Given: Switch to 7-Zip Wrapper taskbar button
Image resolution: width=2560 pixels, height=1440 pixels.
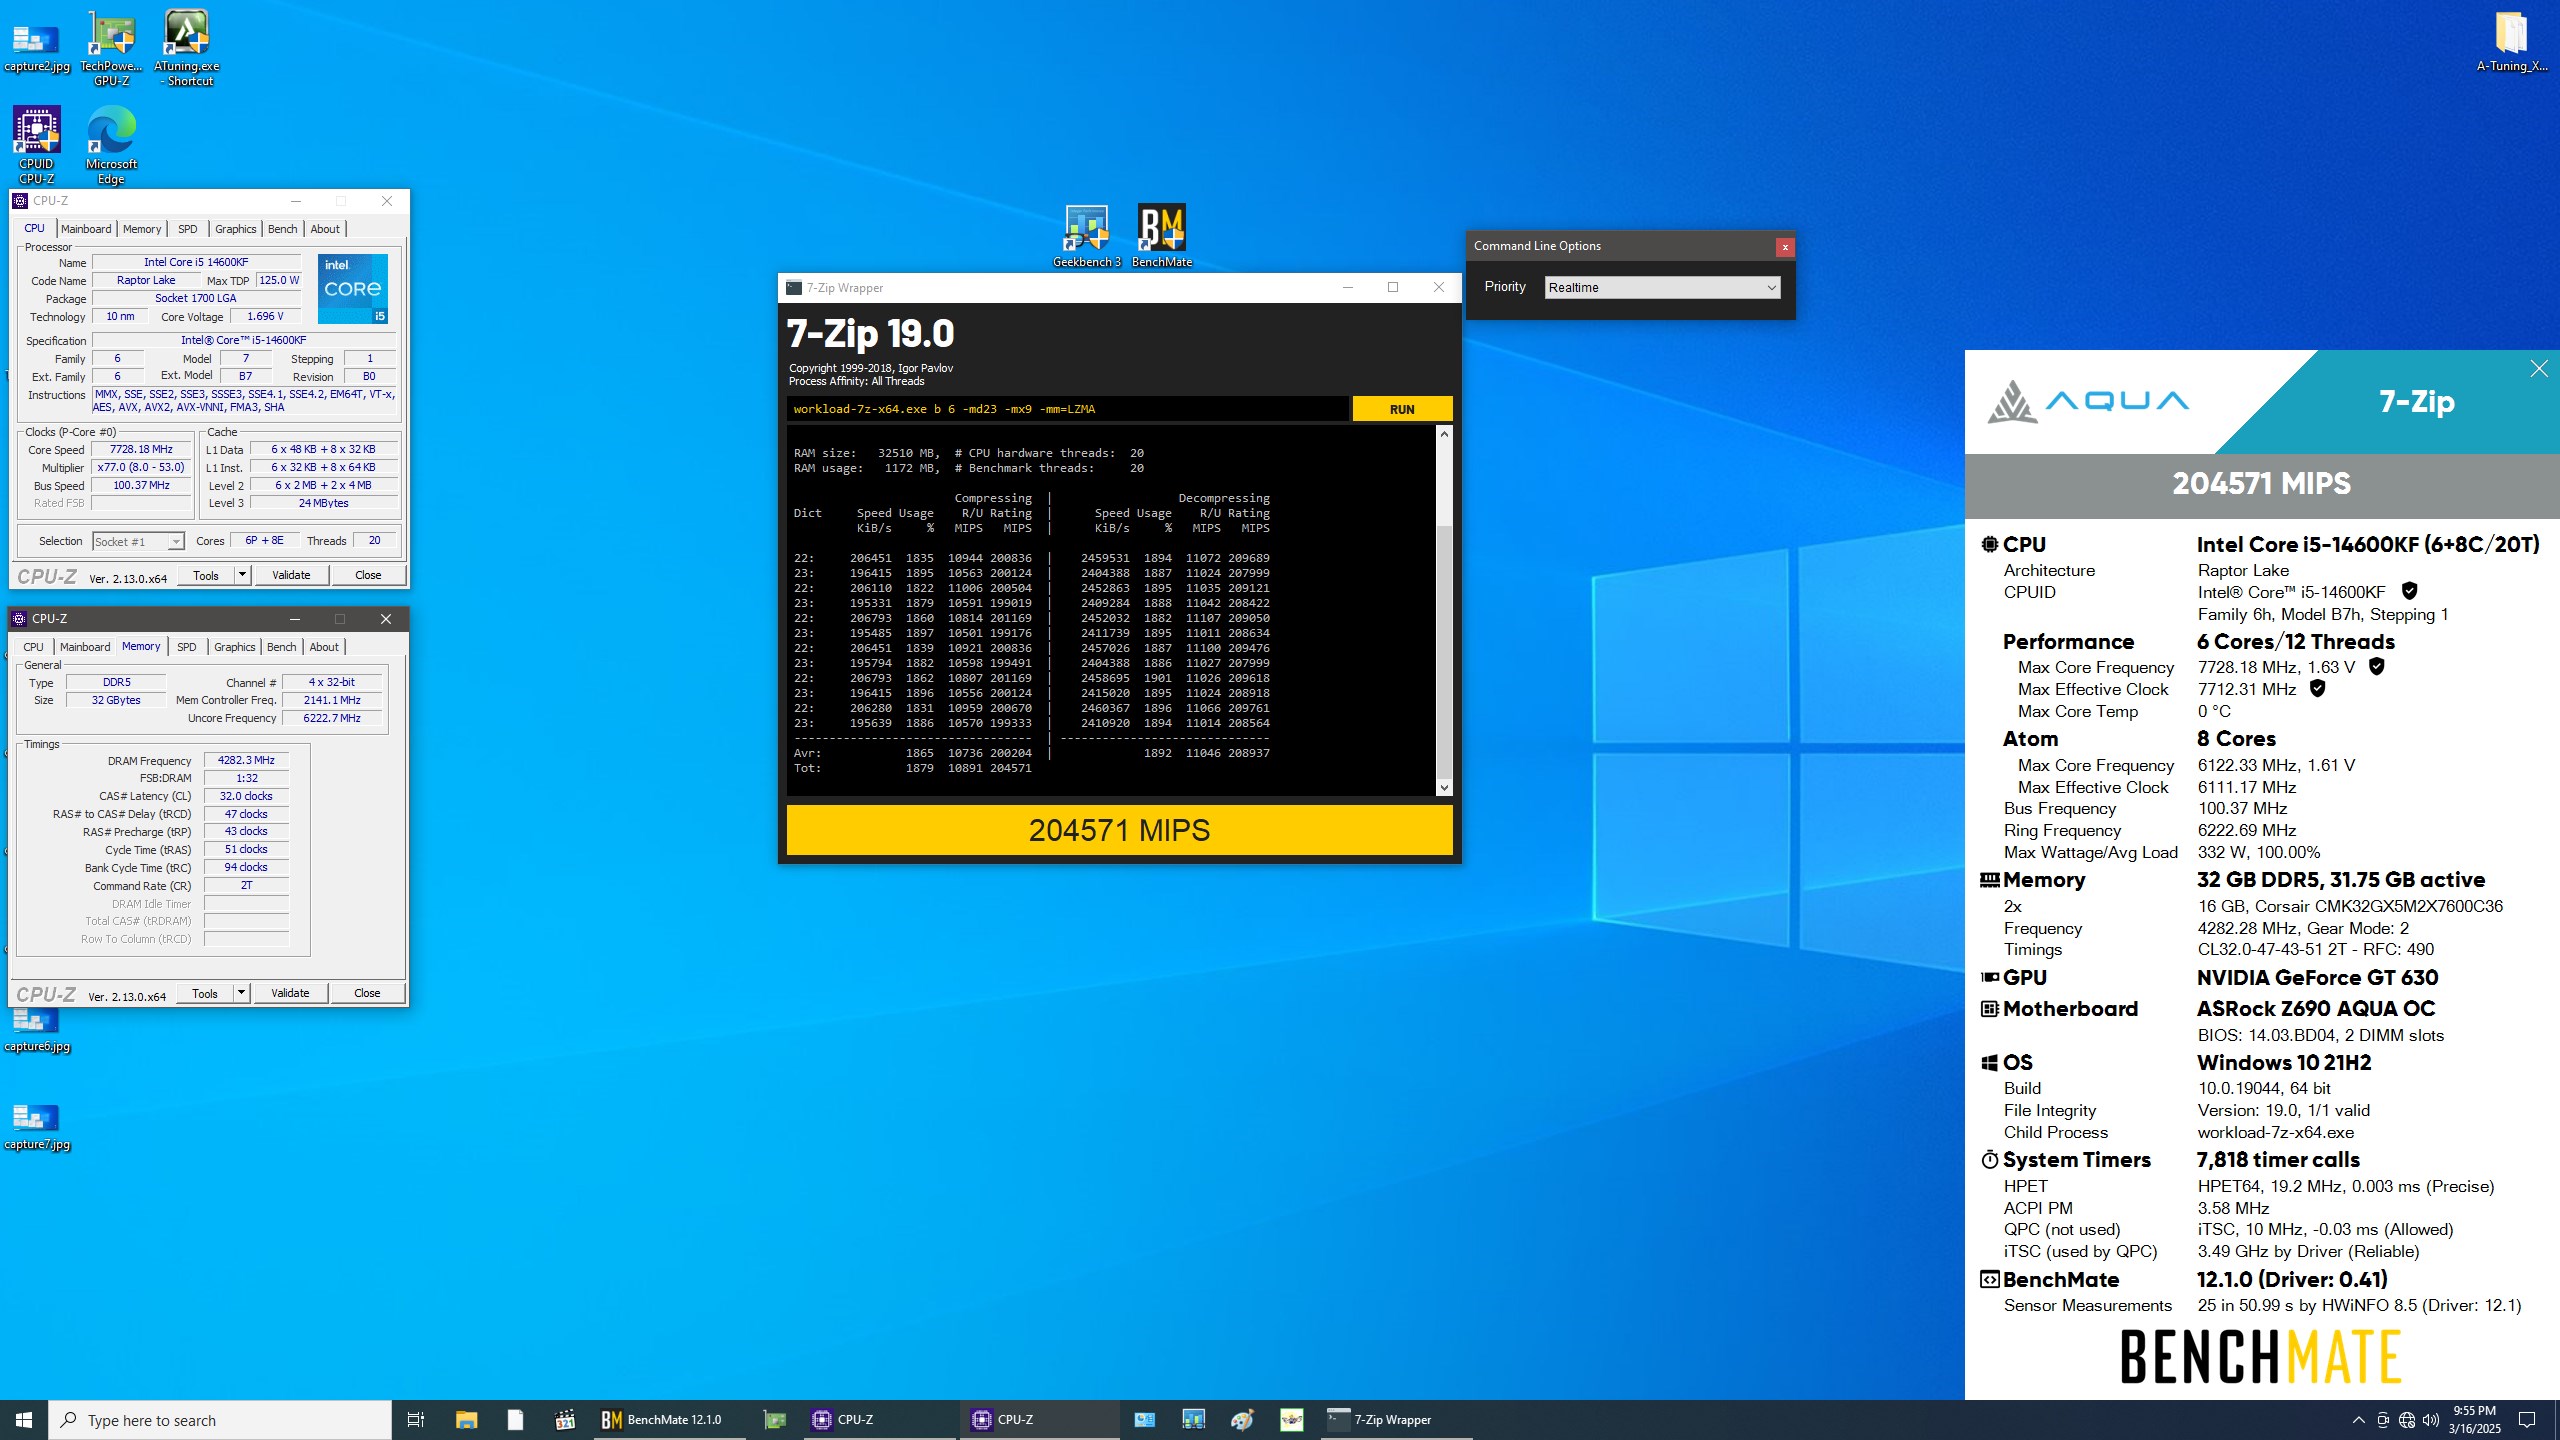Looking at the screenshot, I should (1395, 1420).
